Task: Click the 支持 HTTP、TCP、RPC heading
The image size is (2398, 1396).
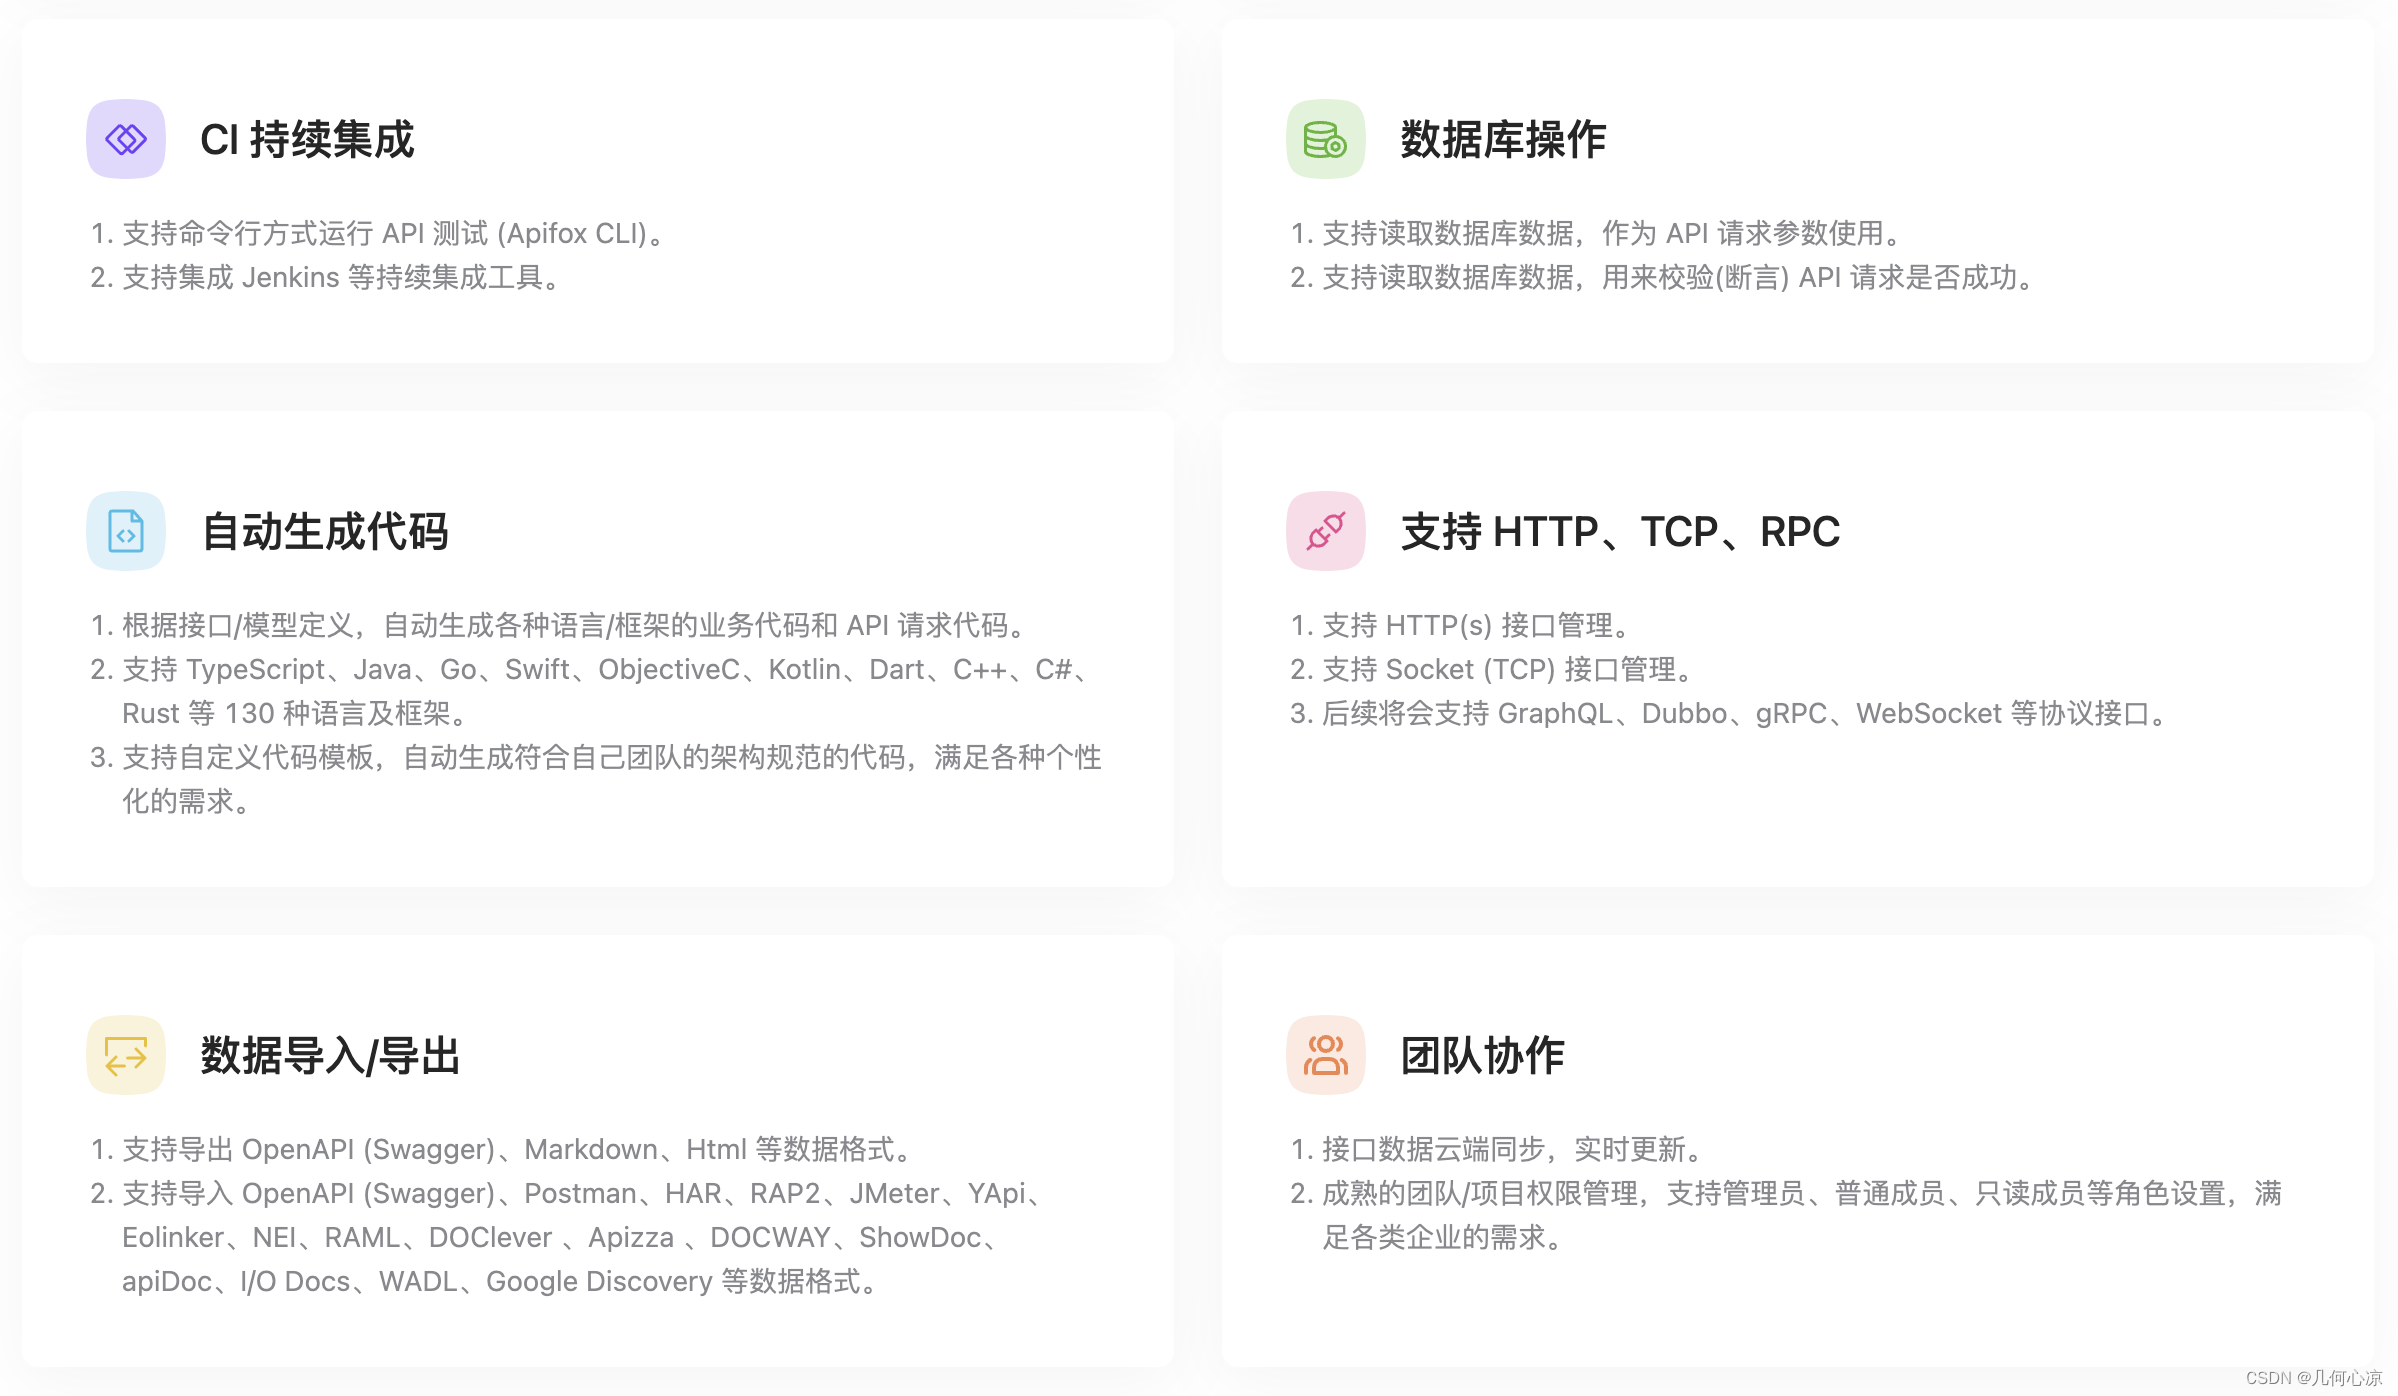Action: coord(1620,531)
